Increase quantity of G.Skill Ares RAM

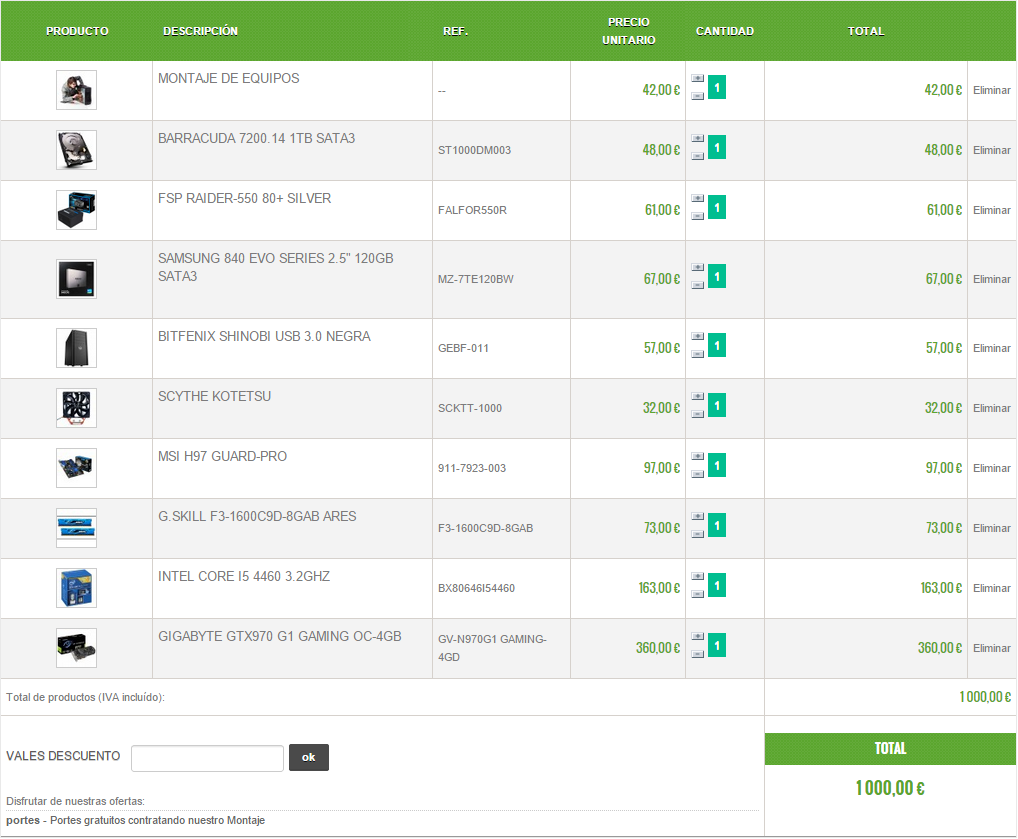pyautogui.click(x=697, y=516)
